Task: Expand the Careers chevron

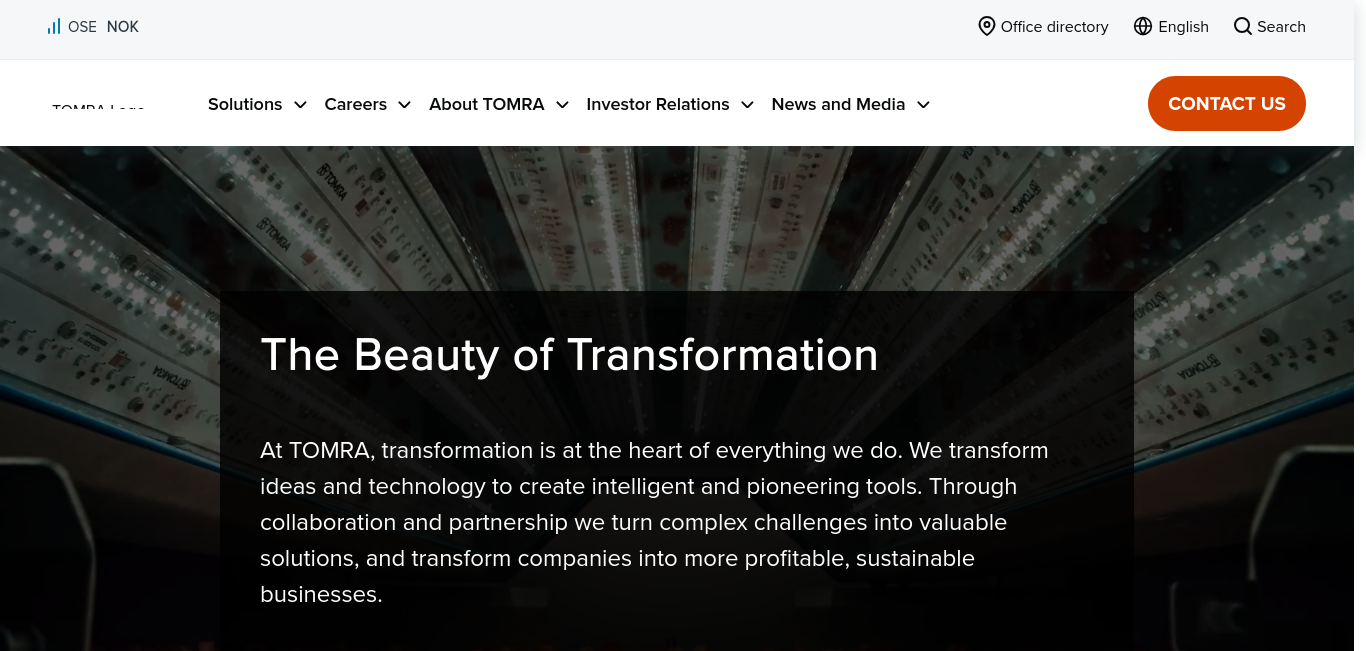Action: [404, 104]
